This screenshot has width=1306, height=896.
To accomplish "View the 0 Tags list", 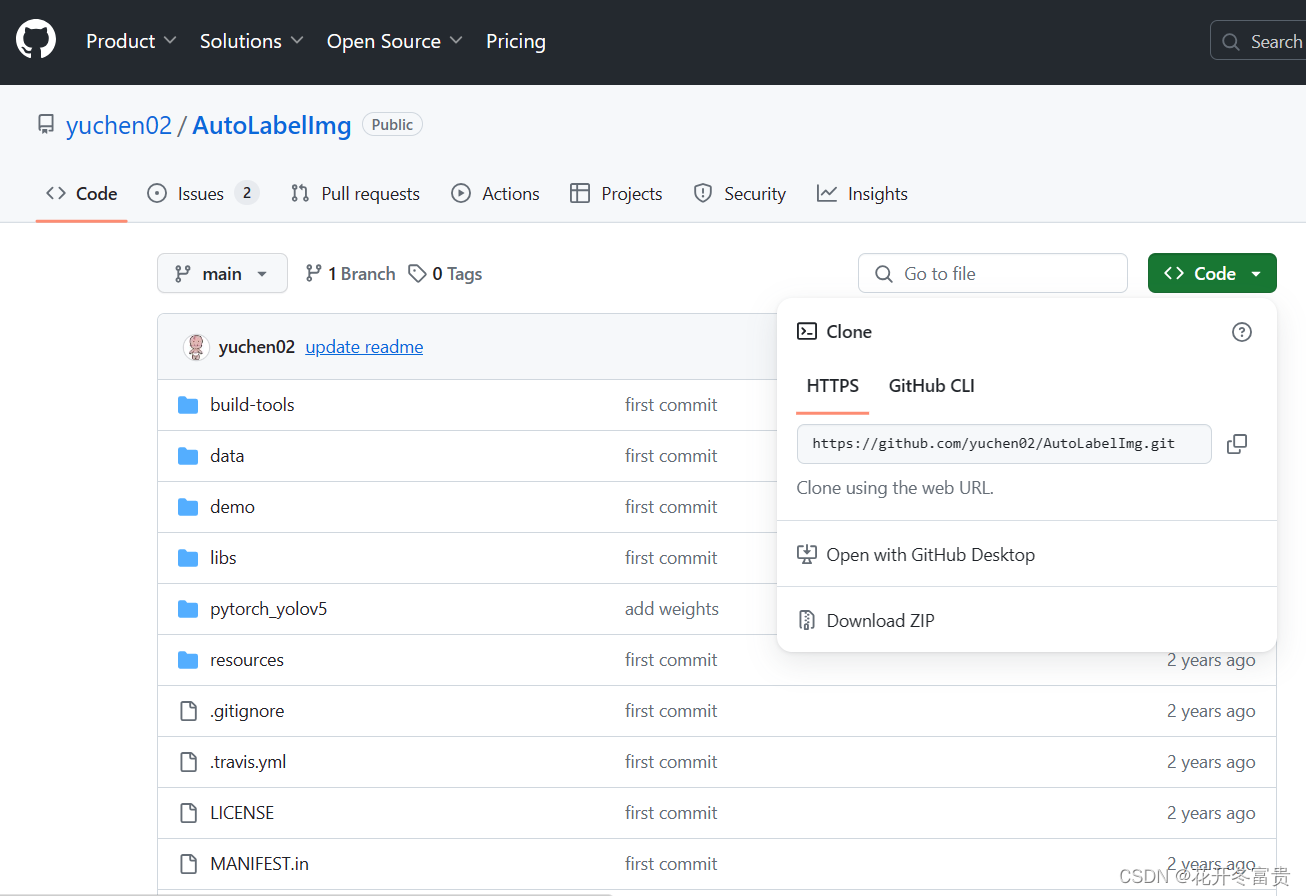I will click(445, 274).
